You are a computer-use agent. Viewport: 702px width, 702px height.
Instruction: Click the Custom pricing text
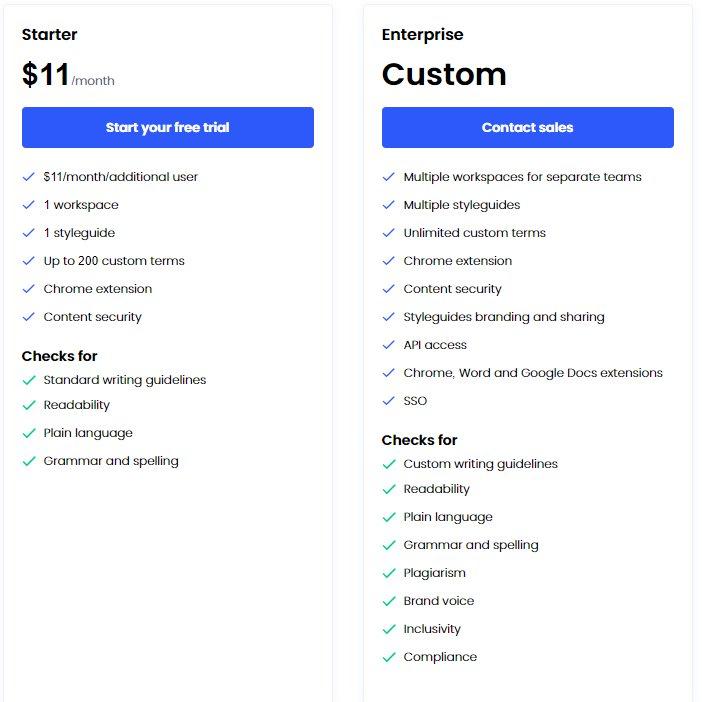(x=444, y=74)
